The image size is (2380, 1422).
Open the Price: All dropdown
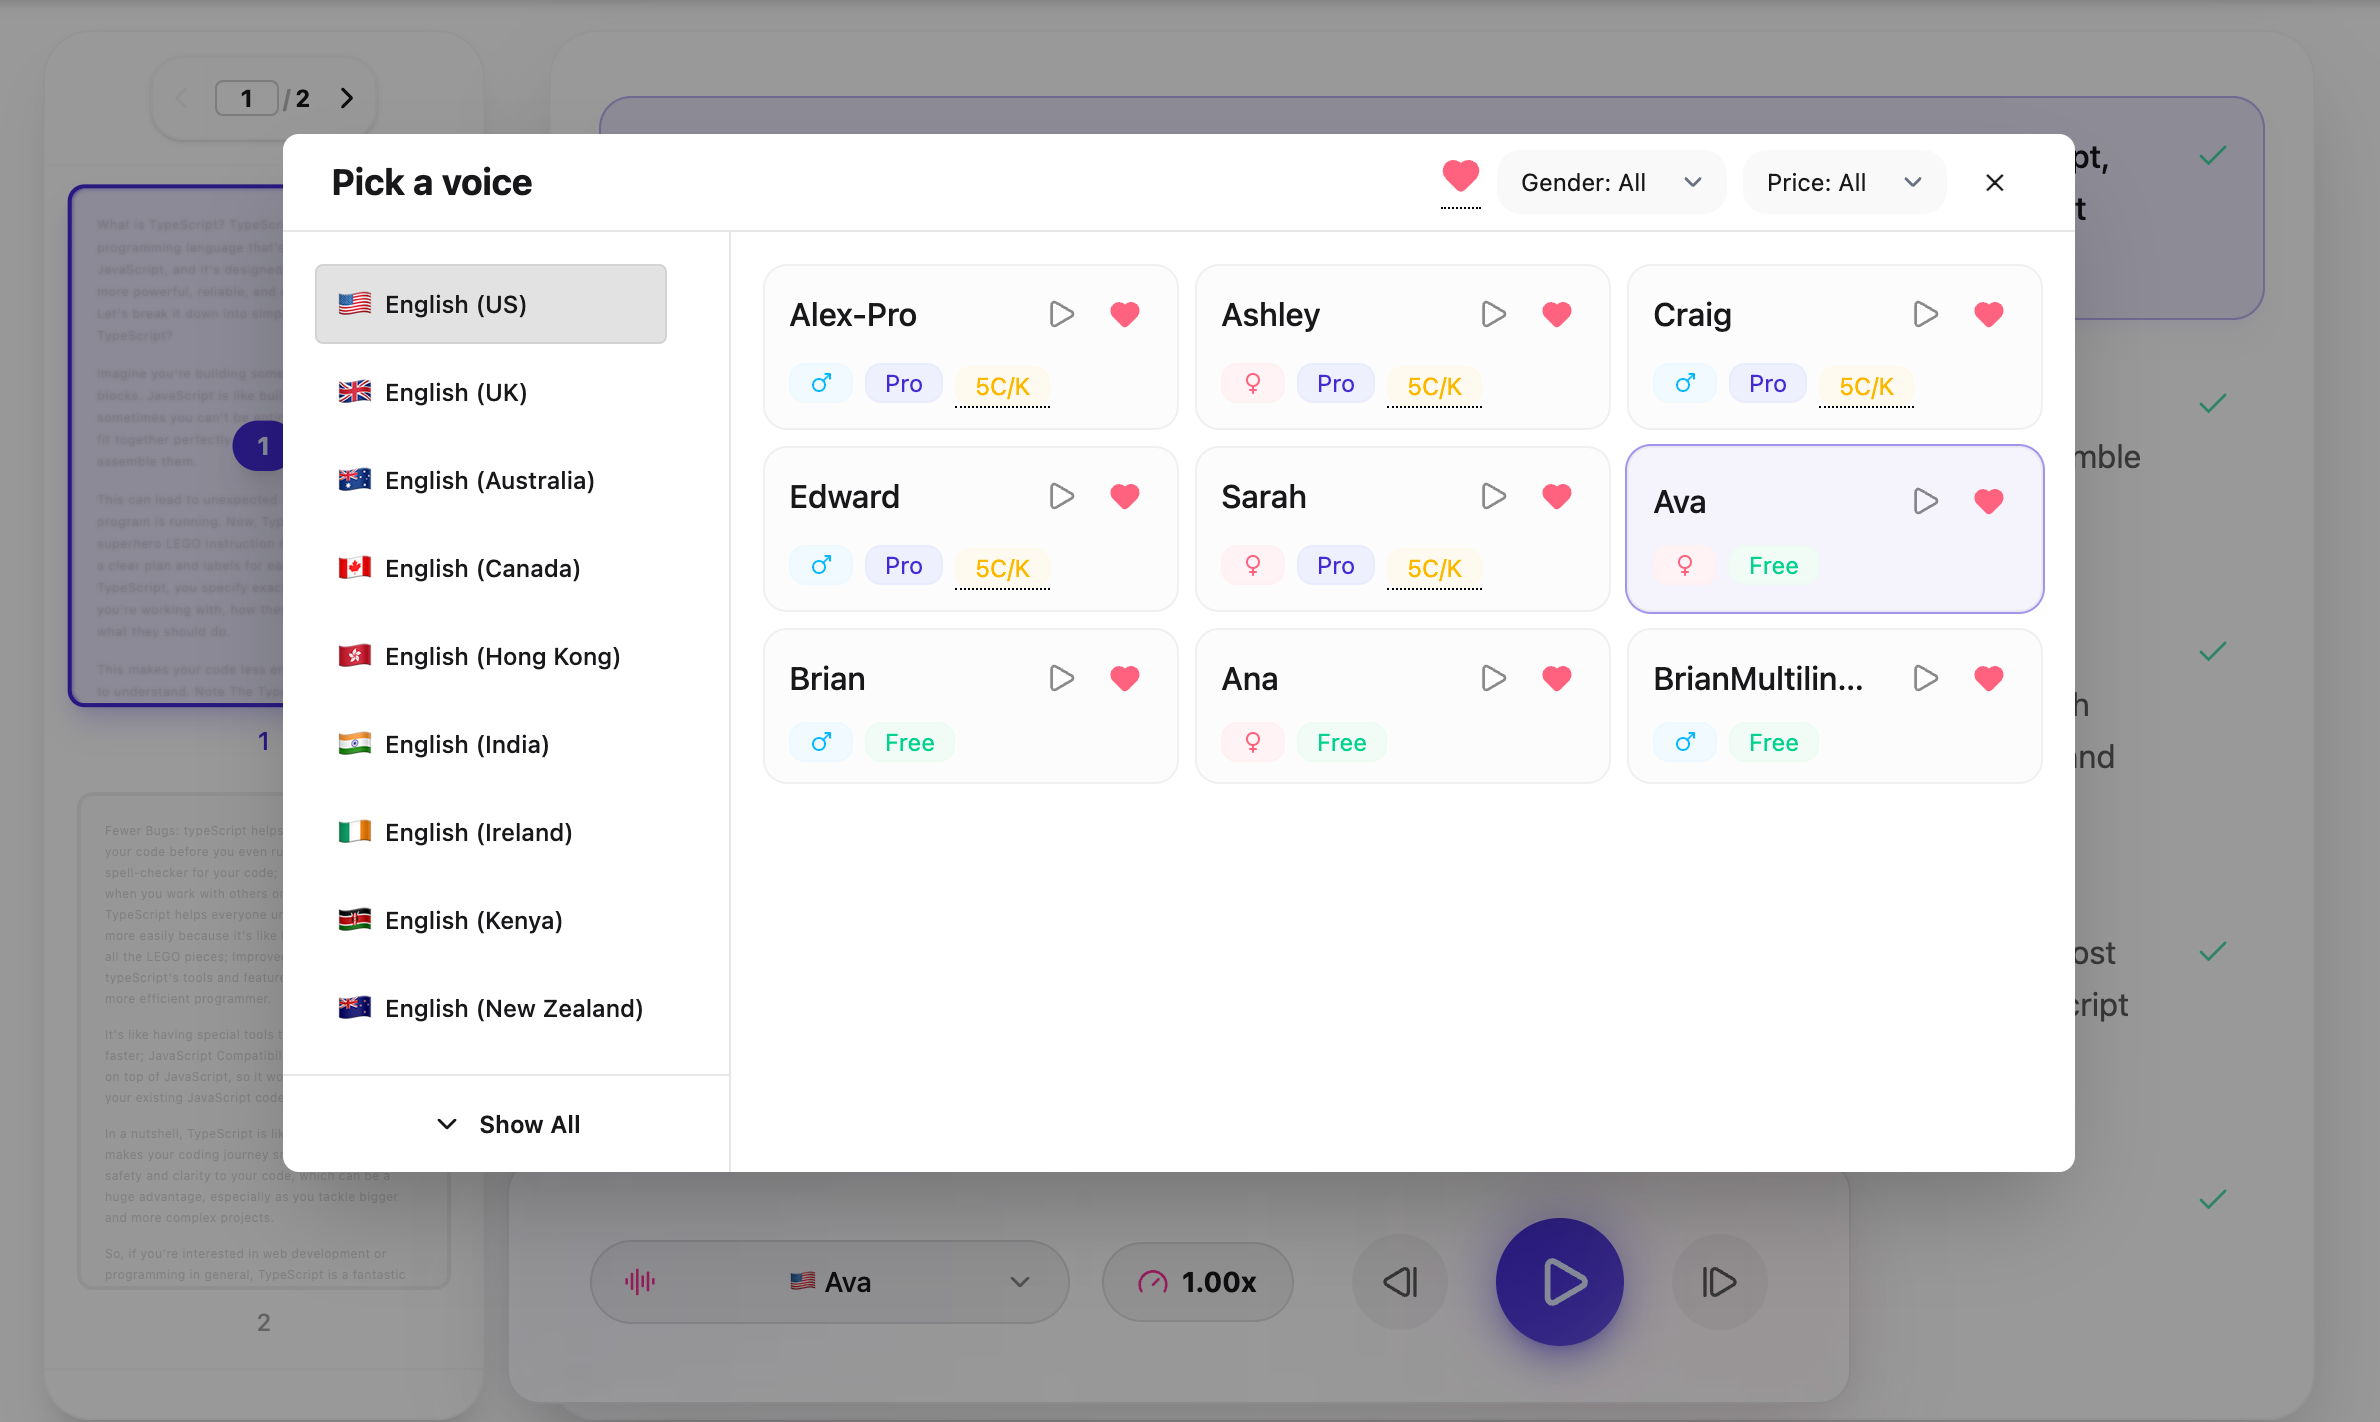coord(1844,182)
